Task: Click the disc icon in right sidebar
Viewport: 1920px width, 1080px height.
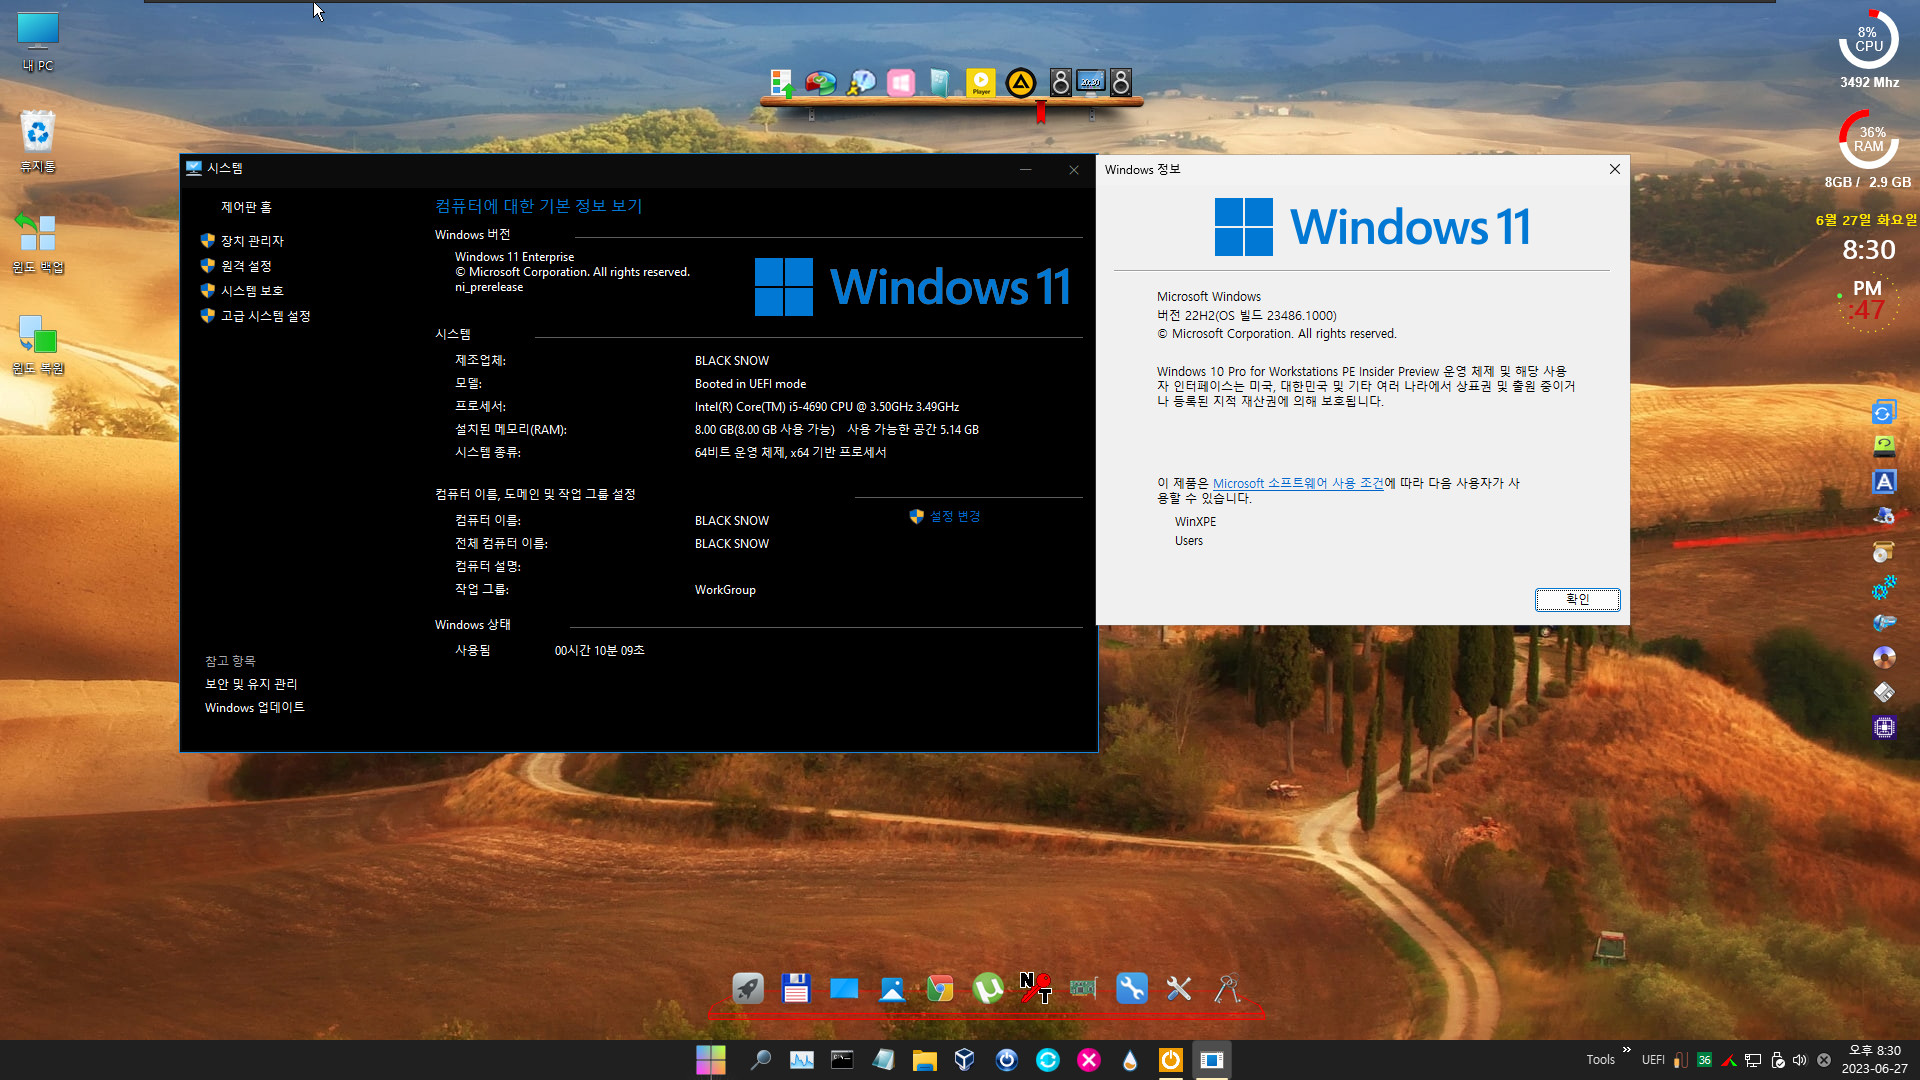Action: click(x=1884, y=657)
